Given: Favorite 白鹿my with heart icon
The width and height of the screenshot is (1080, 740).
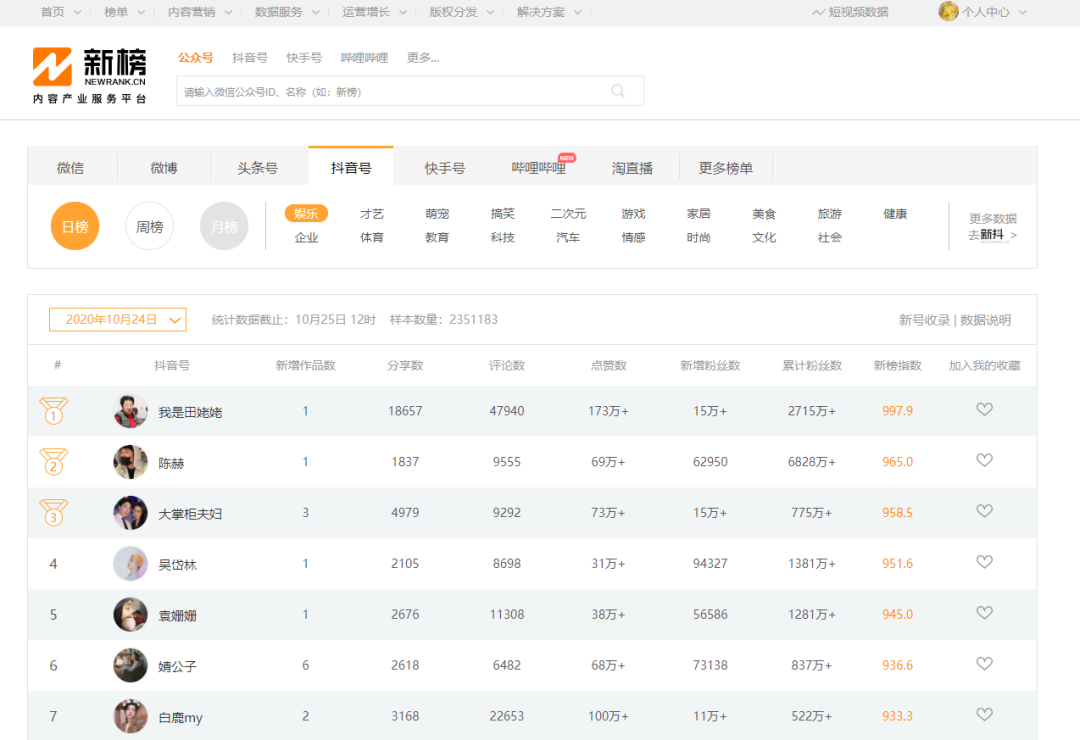Looking at the screenshot, I should pyautogui.click(x=984, y=715).
